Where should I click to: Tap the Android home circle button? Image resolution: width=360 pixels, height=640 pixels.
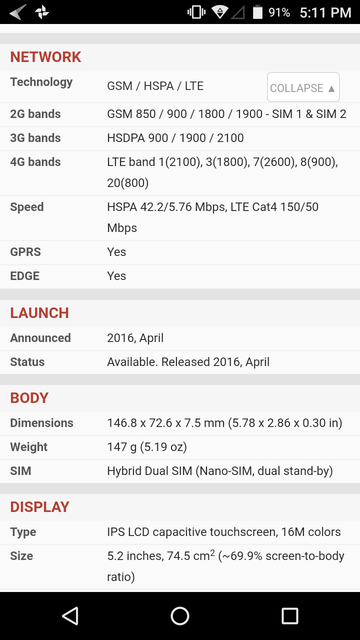180,616
